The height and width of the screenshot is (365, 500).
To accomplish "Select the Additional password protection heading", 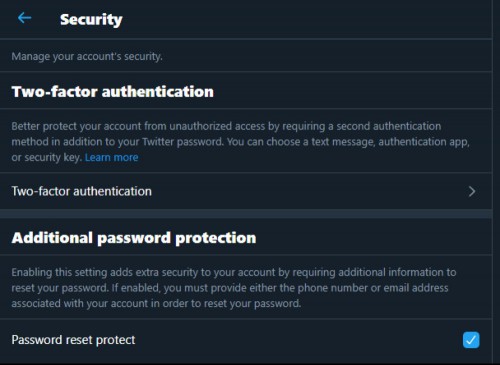I will [134, 238].
